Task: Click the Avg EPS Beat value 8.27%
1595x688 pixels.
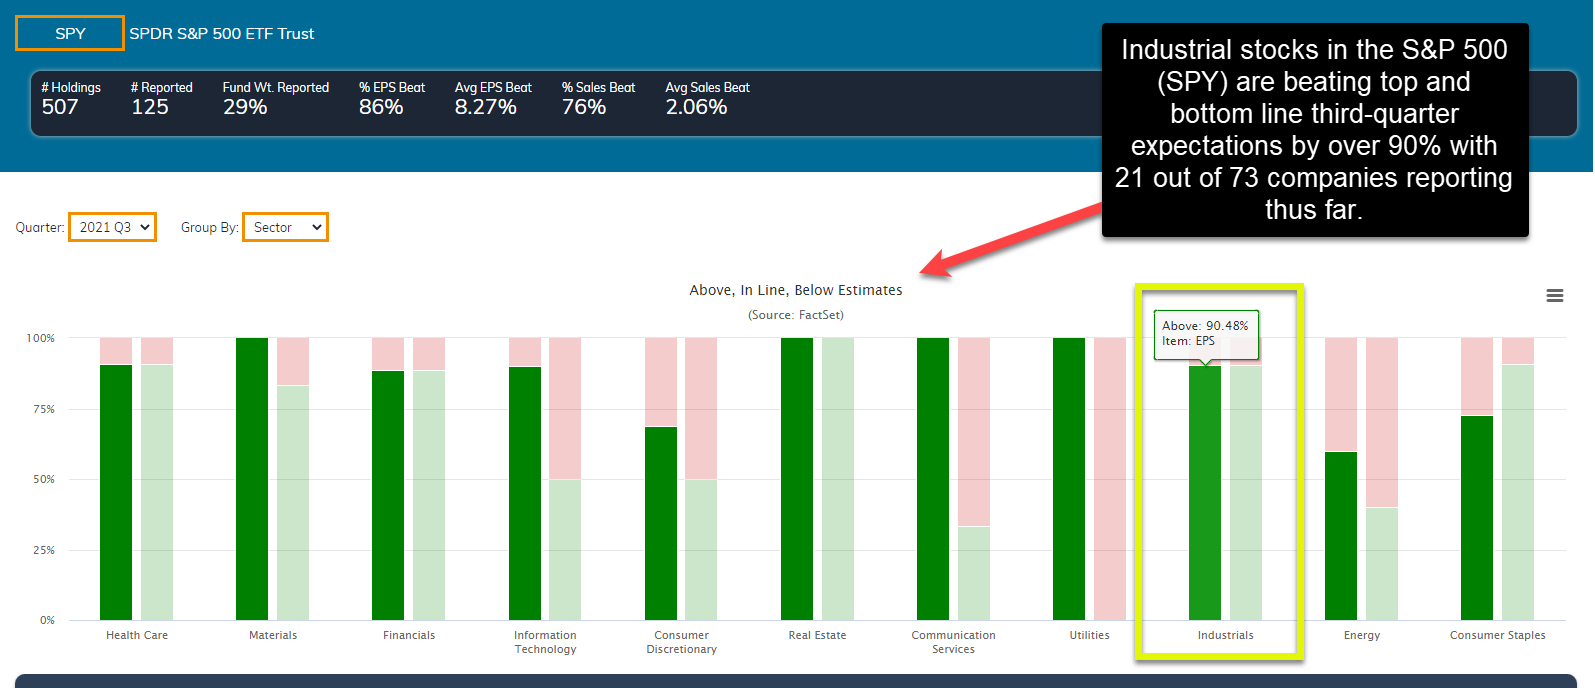Action: [x=486, y=107]
